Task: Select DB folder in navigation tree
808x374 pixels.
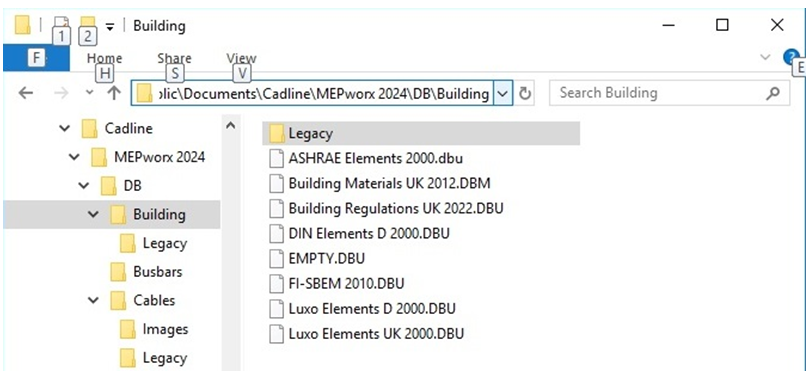Action: [132, 186]
